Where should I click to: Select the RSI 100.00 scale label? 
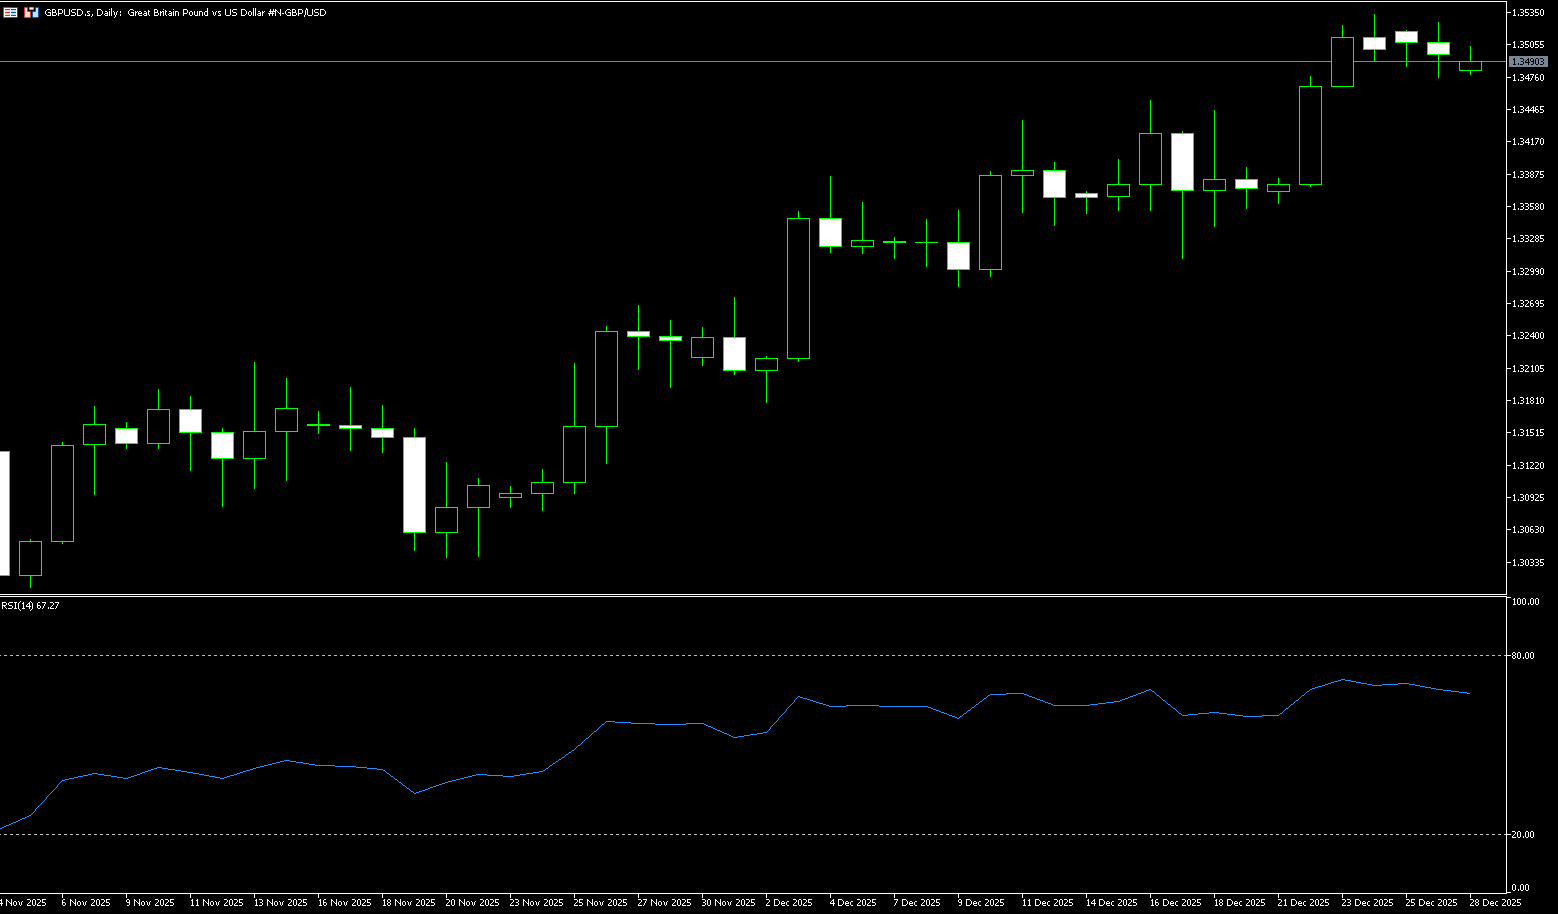(x=1525, y=602)
